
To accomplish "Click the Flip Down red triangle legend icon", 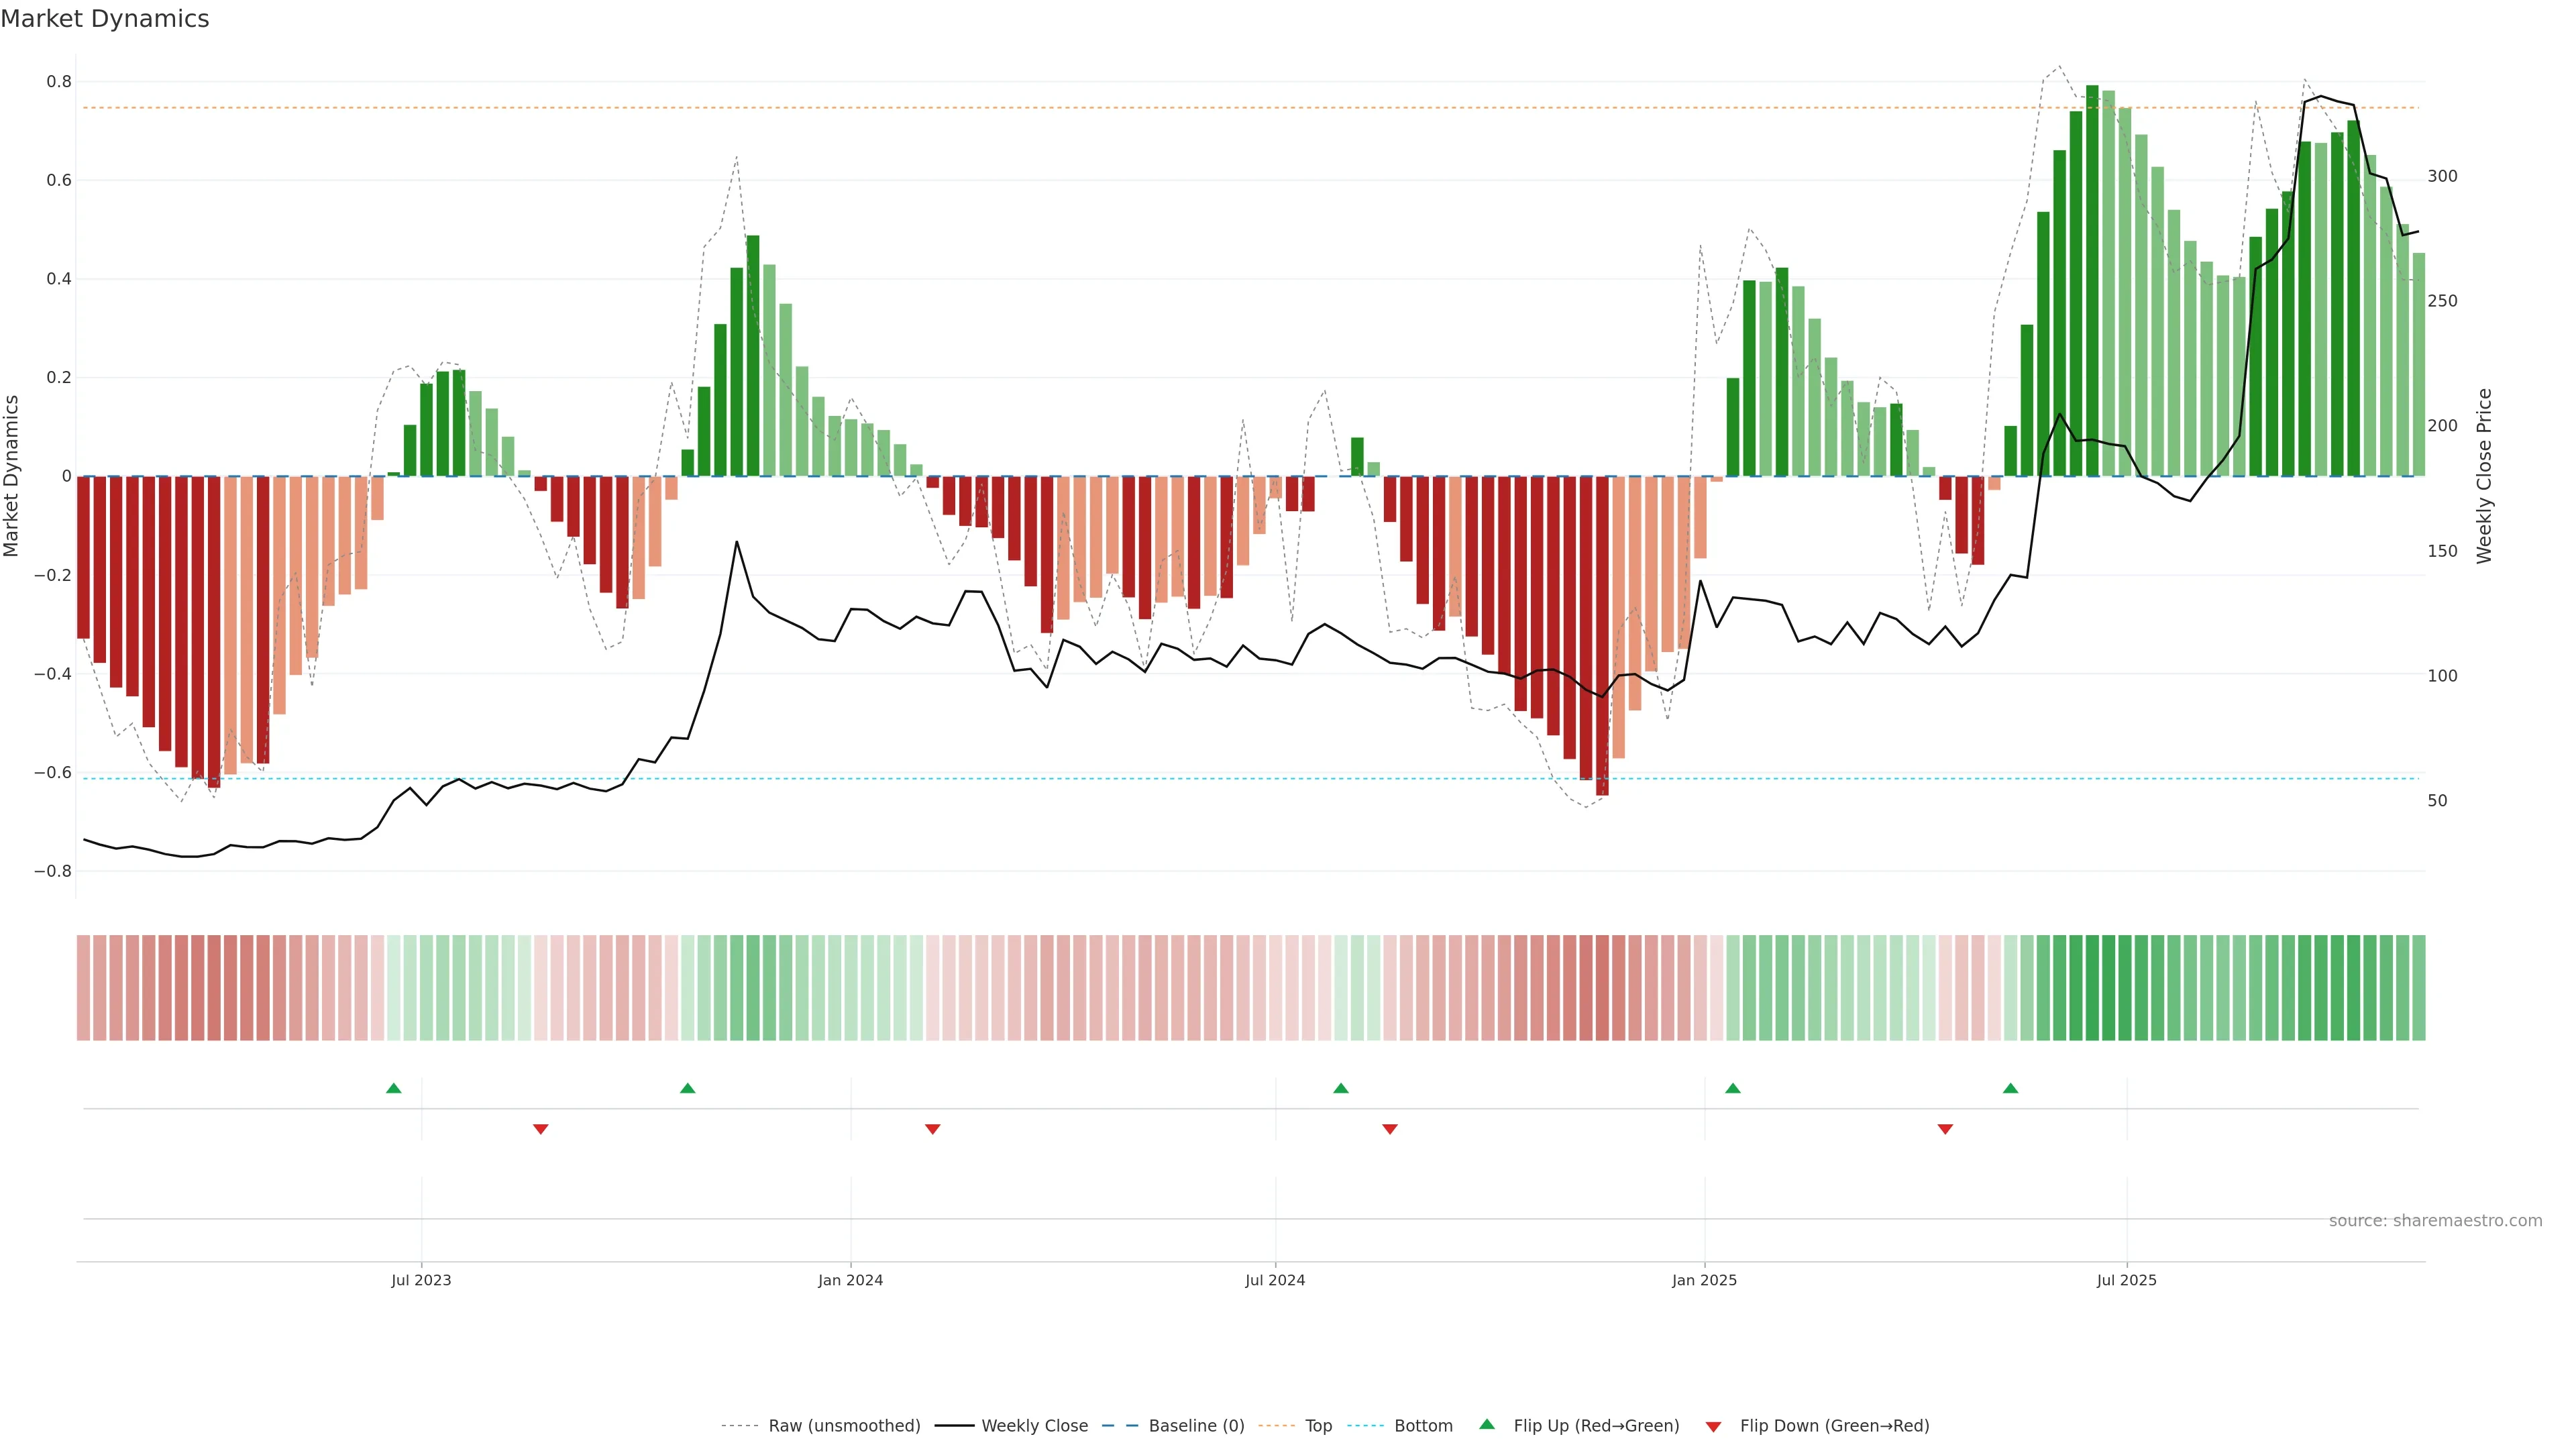I will click(x=1713, y=1426).
